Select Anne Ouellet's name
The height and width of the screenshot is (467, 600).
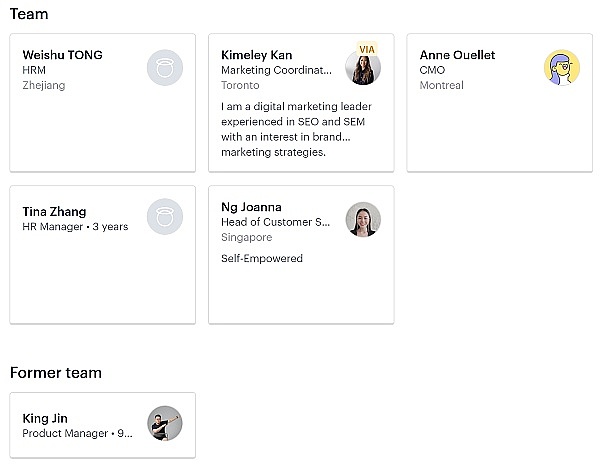tap(457, 55)
